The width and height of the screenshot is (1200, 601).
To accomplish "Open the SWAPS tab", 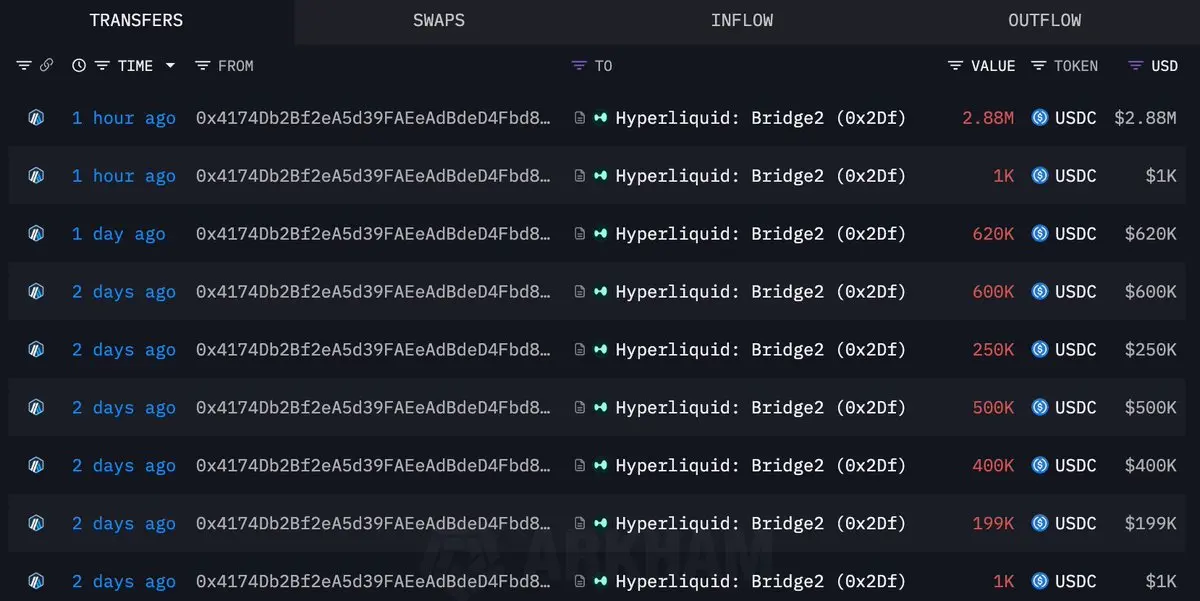I will (x=439, y=20).
